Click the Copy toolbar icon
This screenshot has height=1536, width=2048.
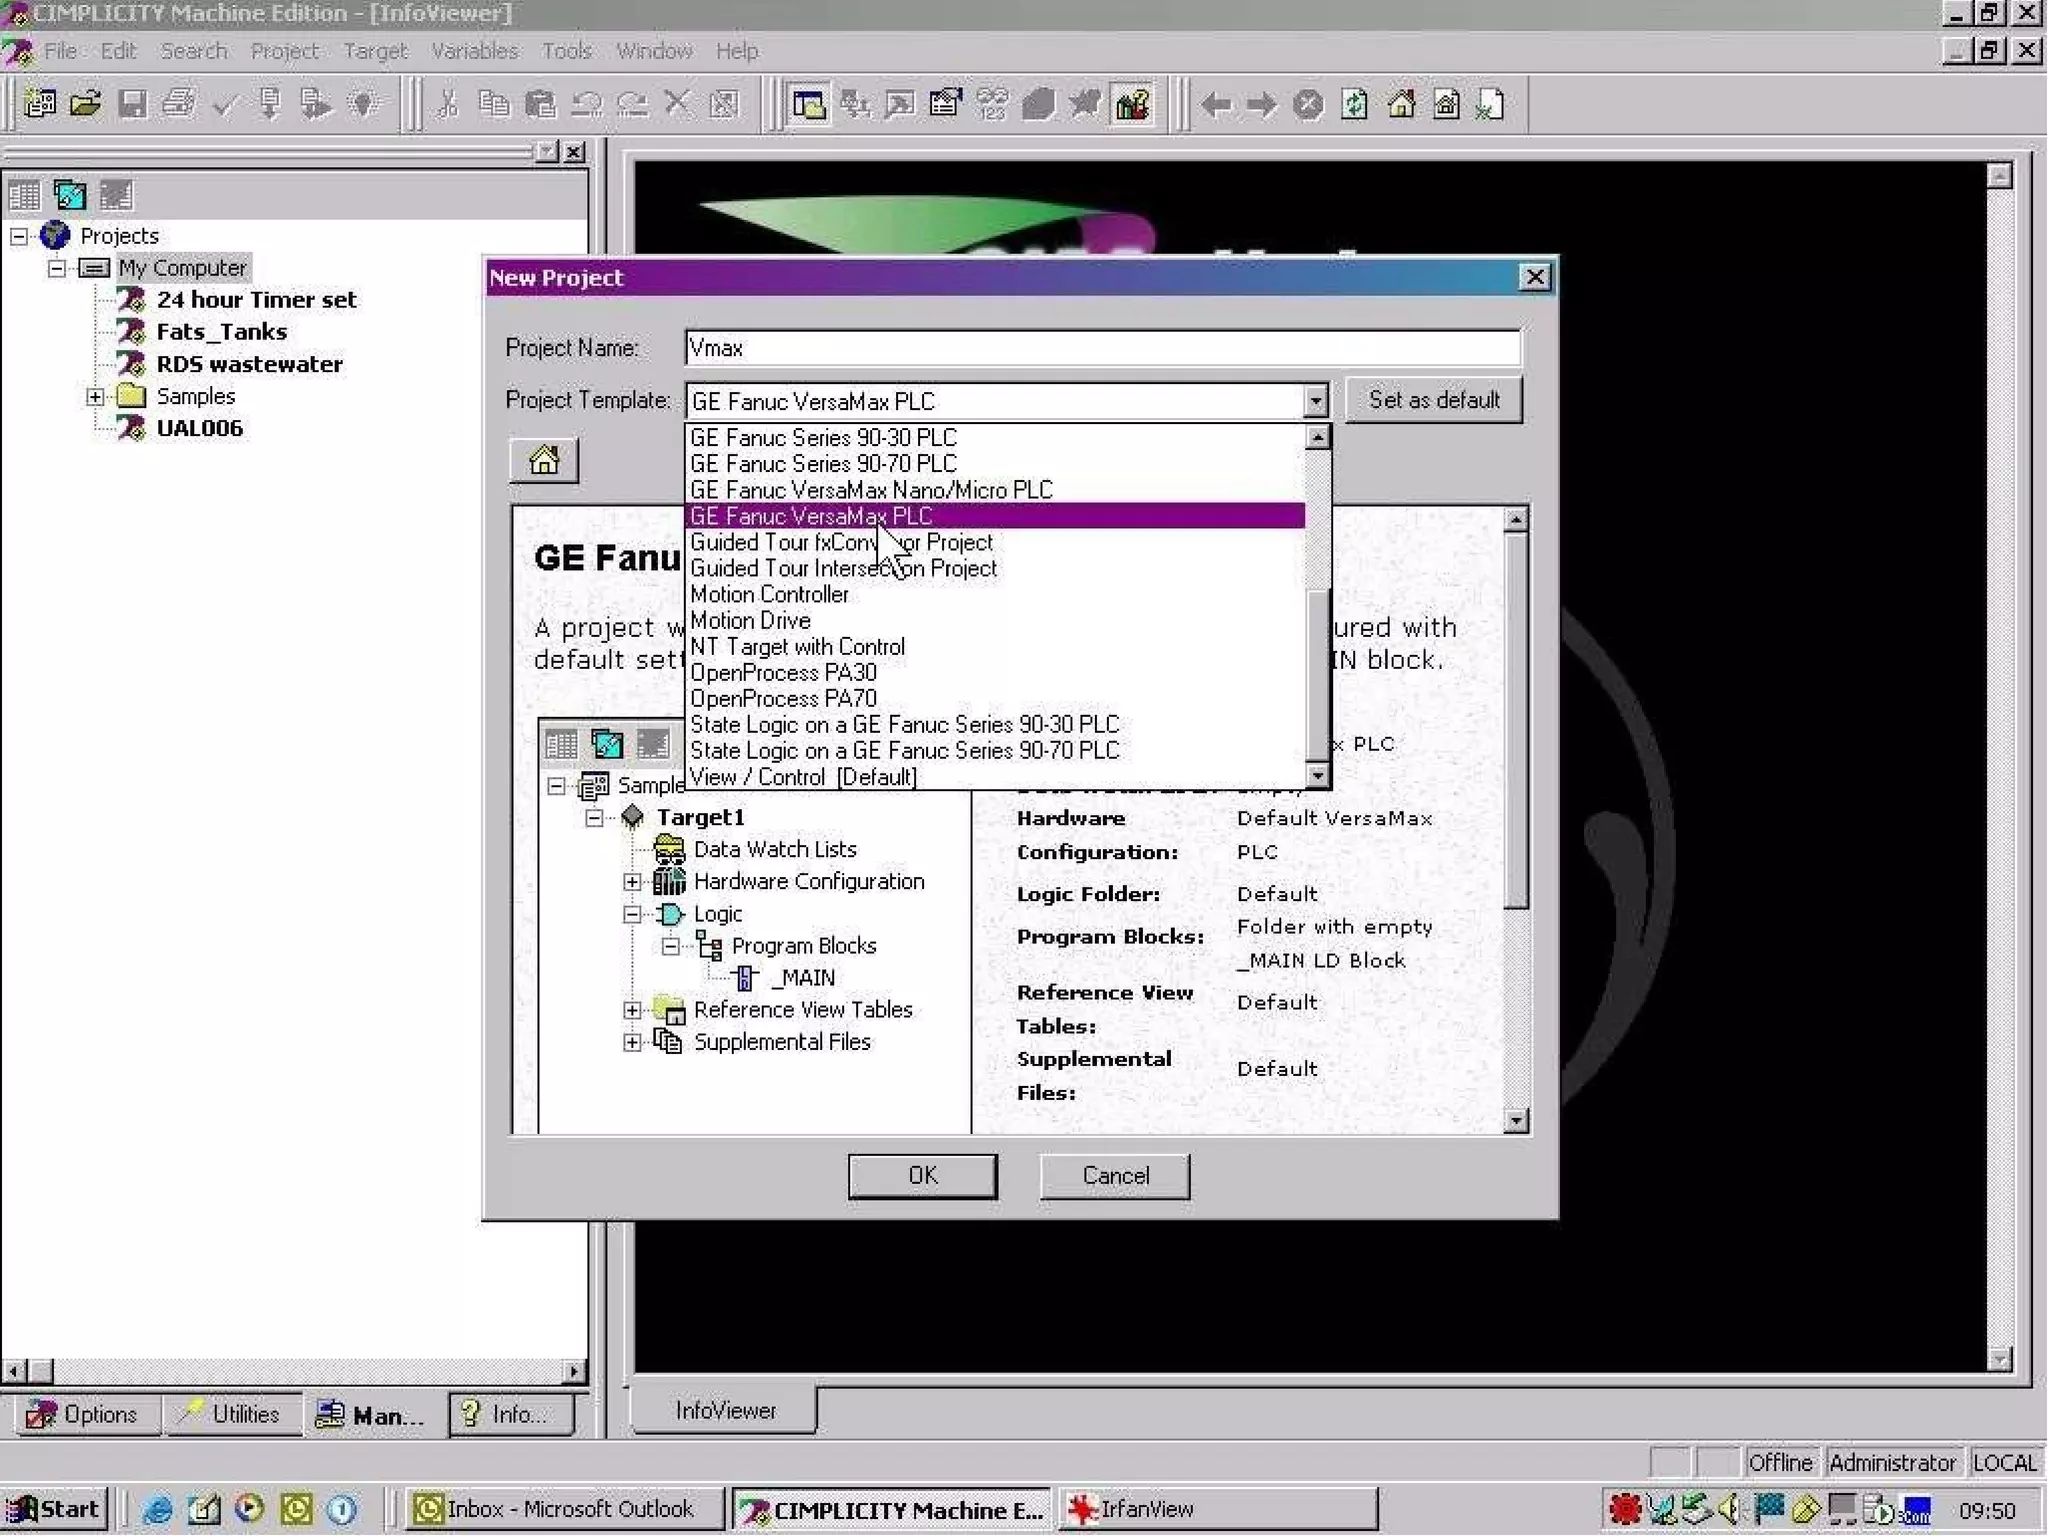click(x=494, y=104)
